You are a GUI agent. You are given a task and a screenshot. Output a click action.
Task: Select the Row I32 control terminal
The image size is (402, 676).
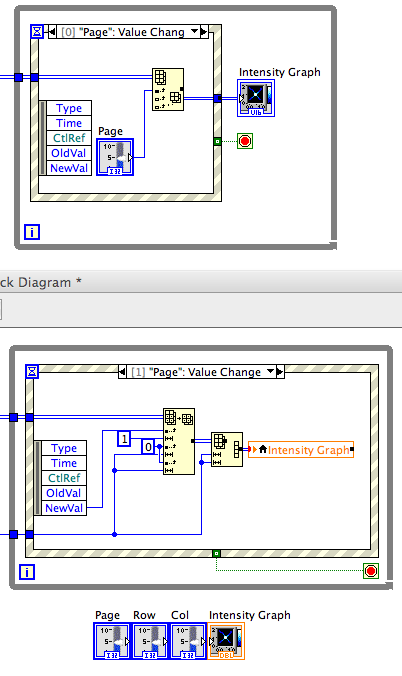pyautogui.click(x=149, y=641)
